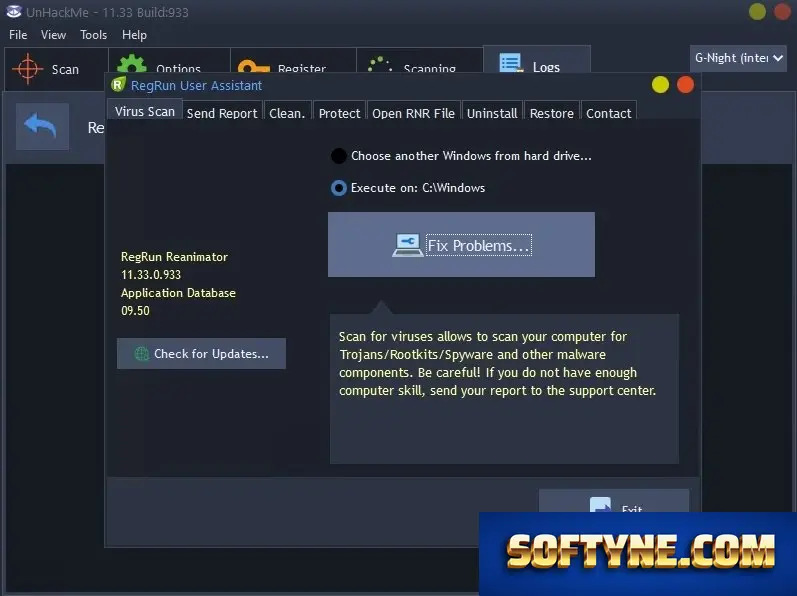
Task: Click the globe icon on Check for Updates
Action: [x=142, y=354]
